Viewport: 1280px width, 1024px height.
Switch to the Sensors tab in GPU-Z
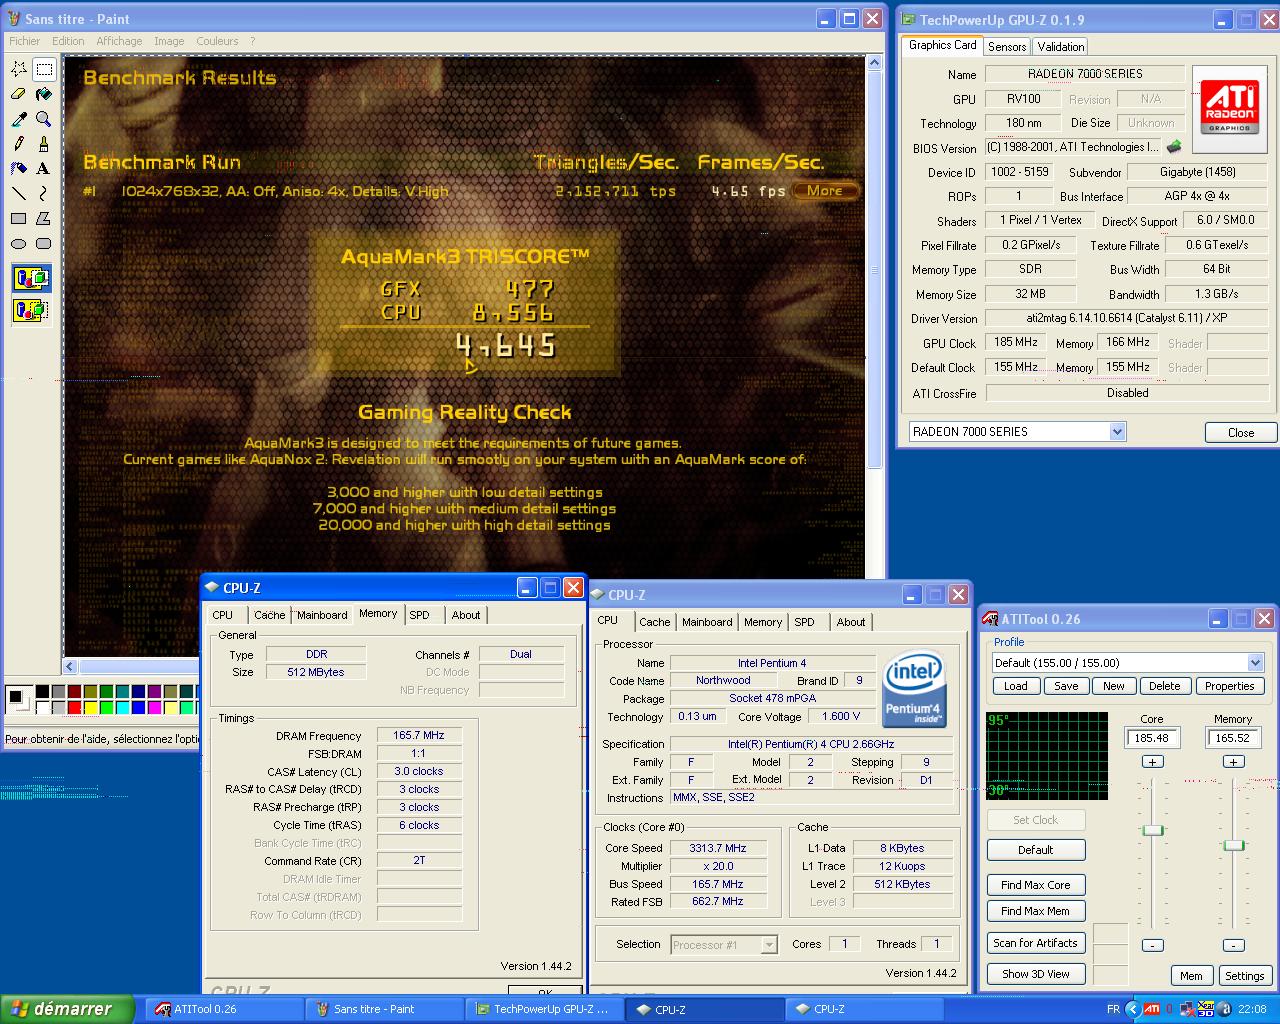click(1007, 47)
